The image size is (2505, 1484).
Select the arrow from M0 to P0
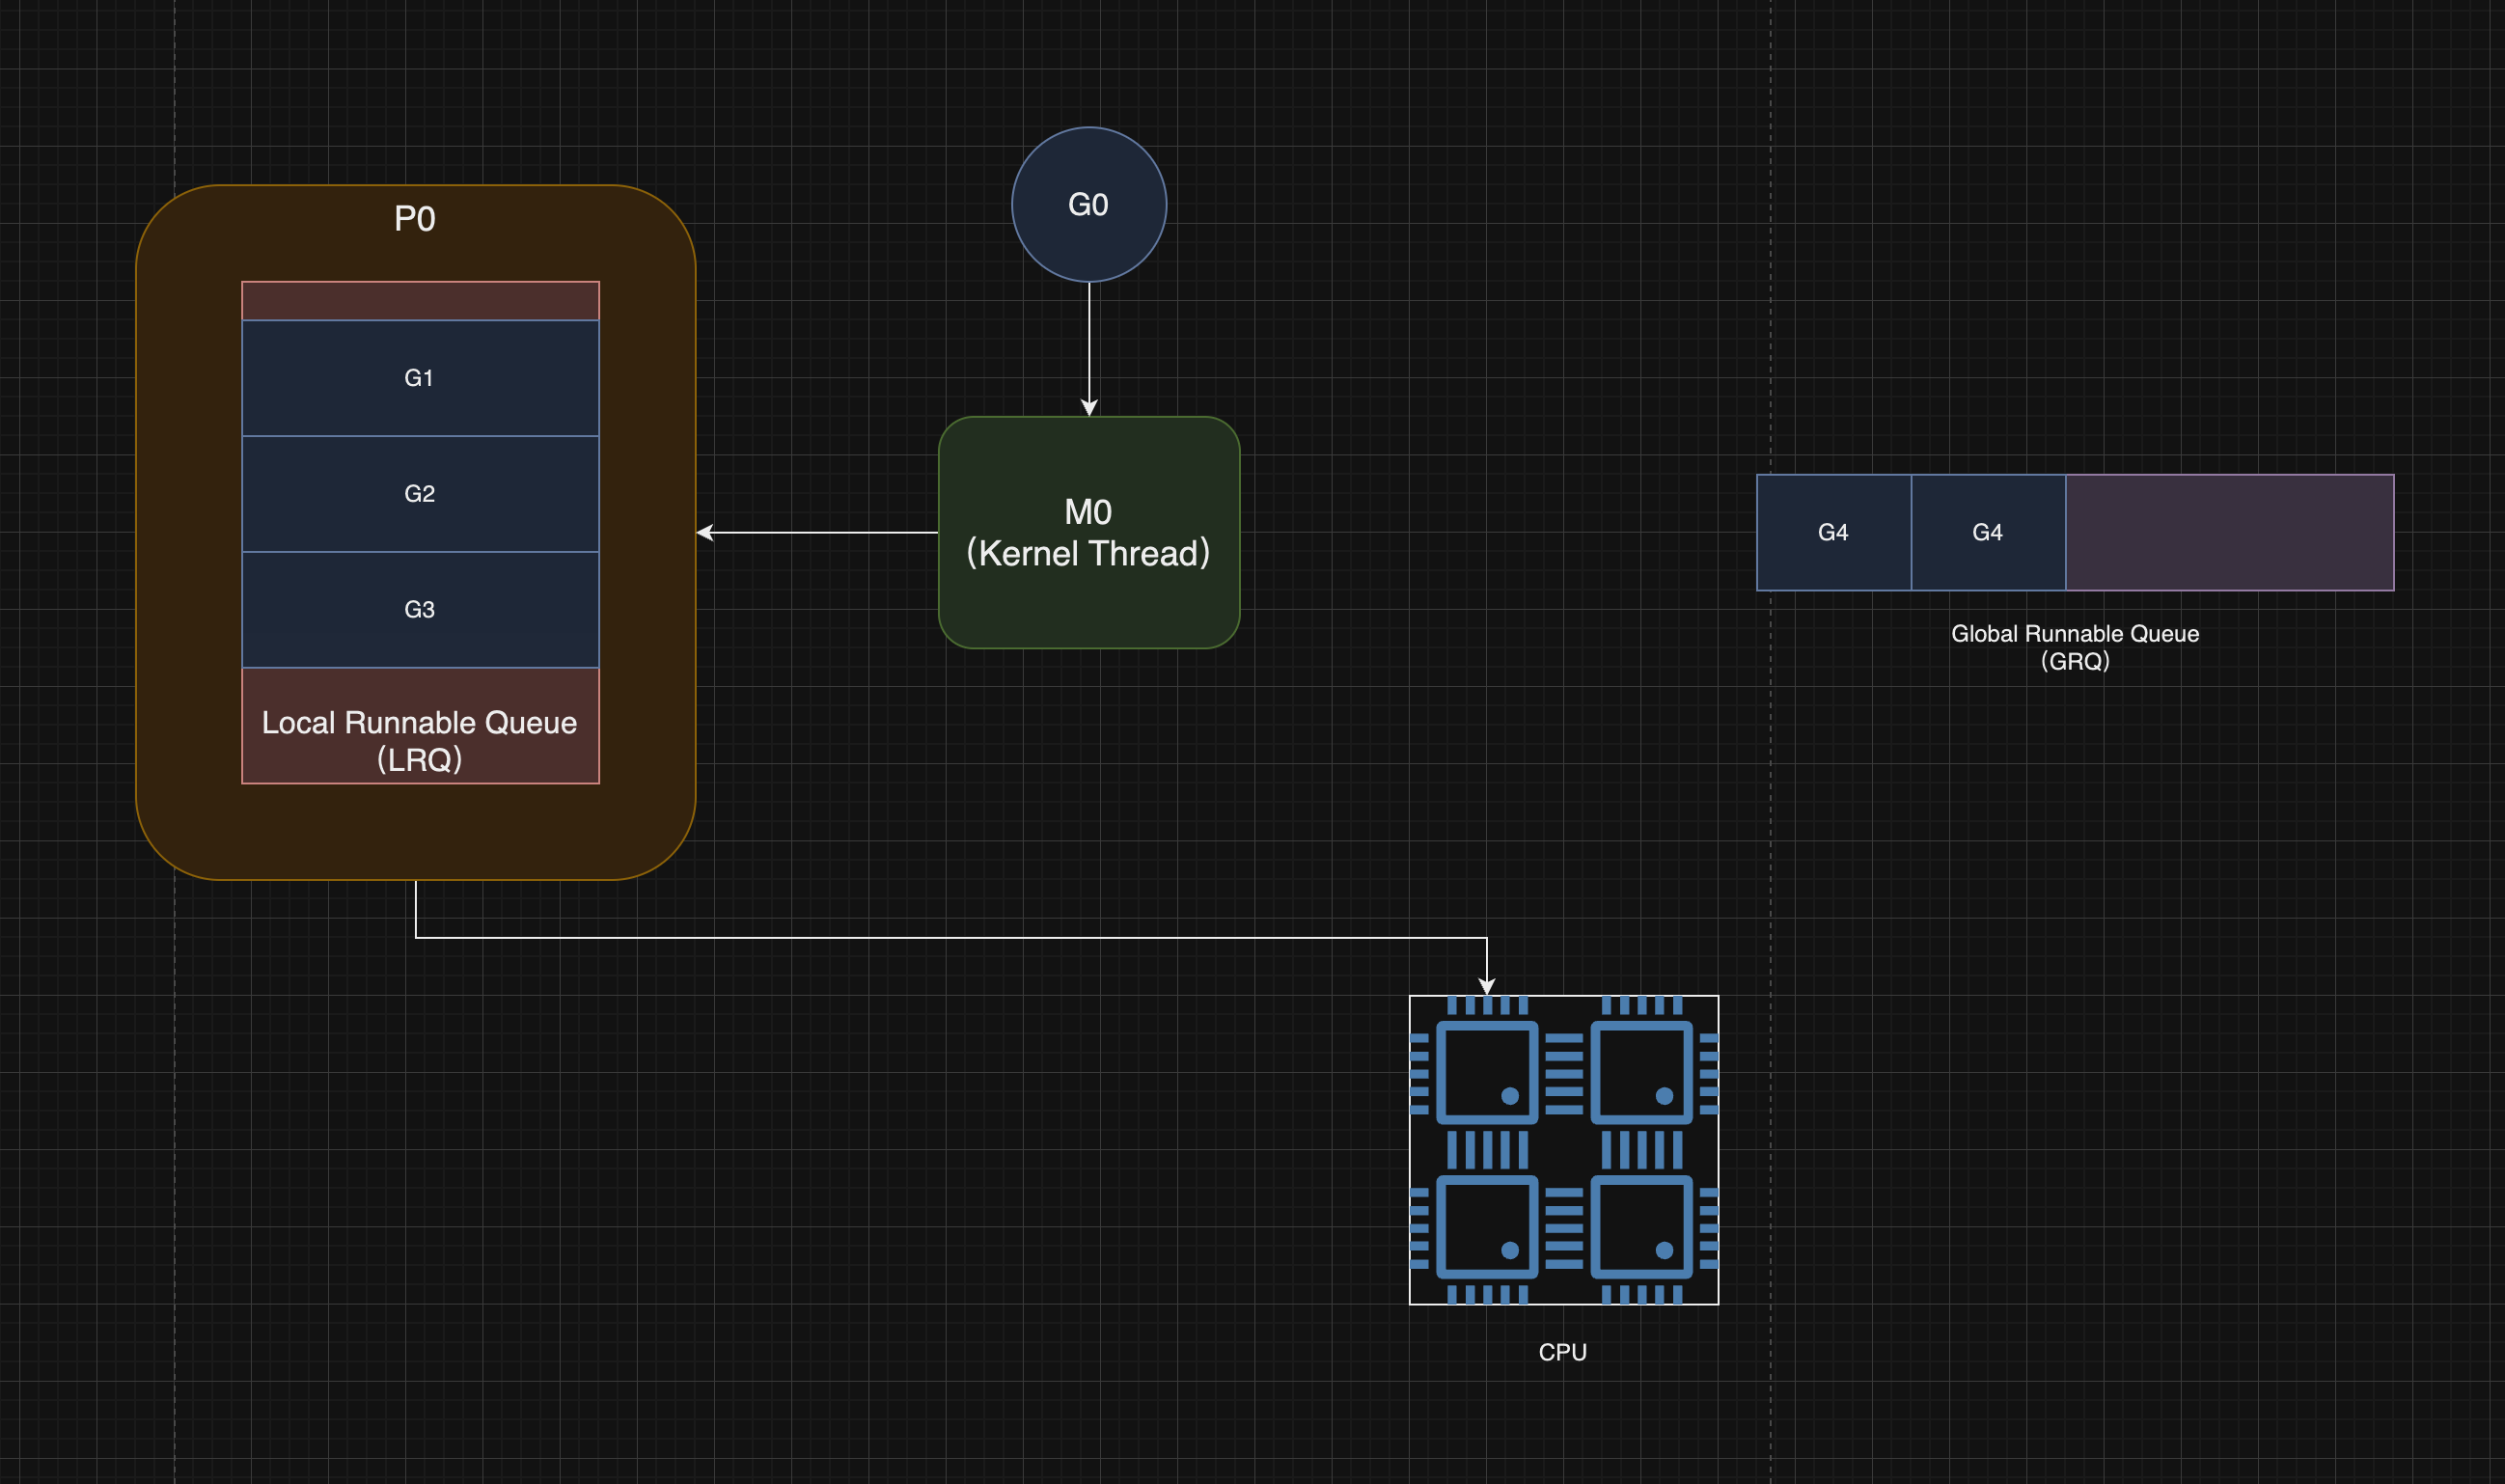[820, 533]
